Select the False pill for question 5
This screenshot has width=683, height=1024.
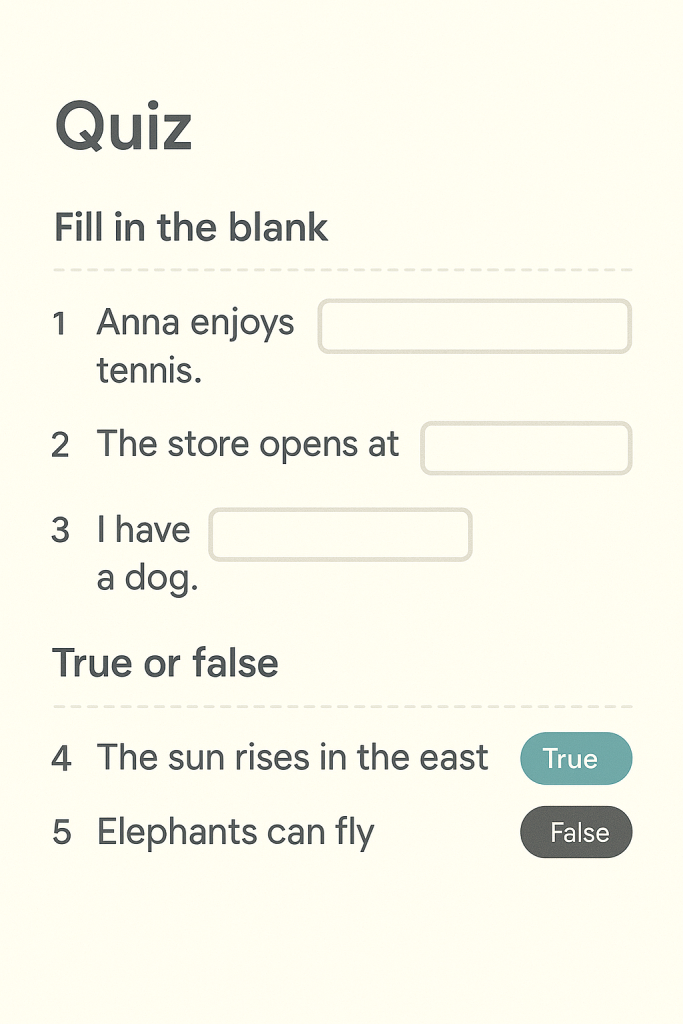[576, 832]
